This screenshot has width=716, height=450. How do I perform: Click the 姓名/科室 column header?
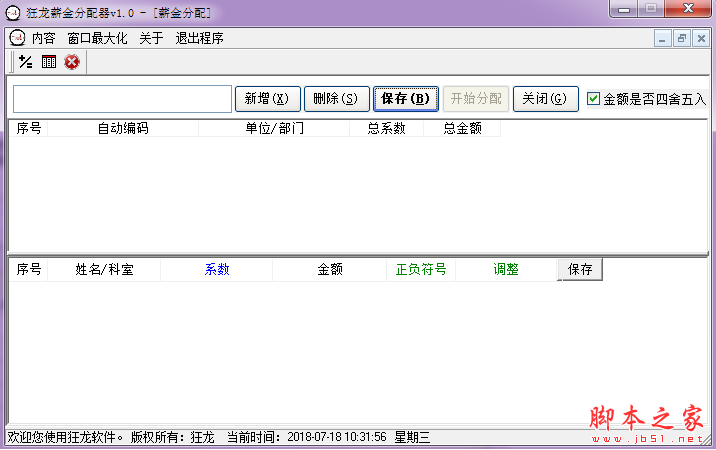(x=104, y=270)
